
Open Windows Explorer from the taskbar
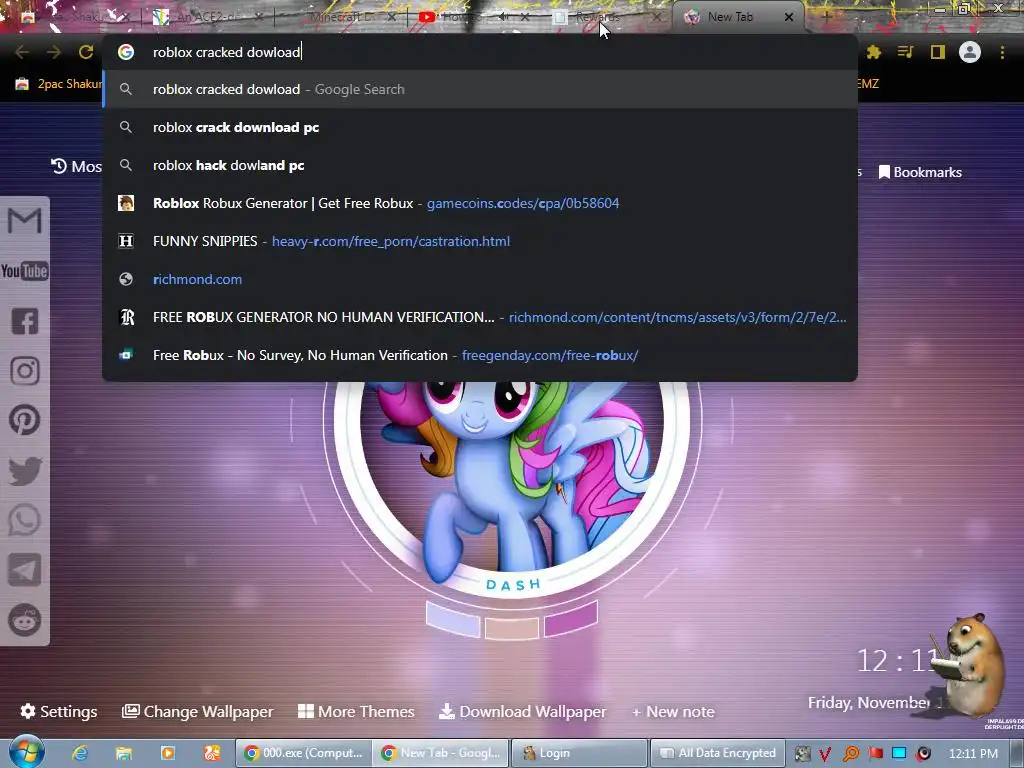tap(123, 753)
